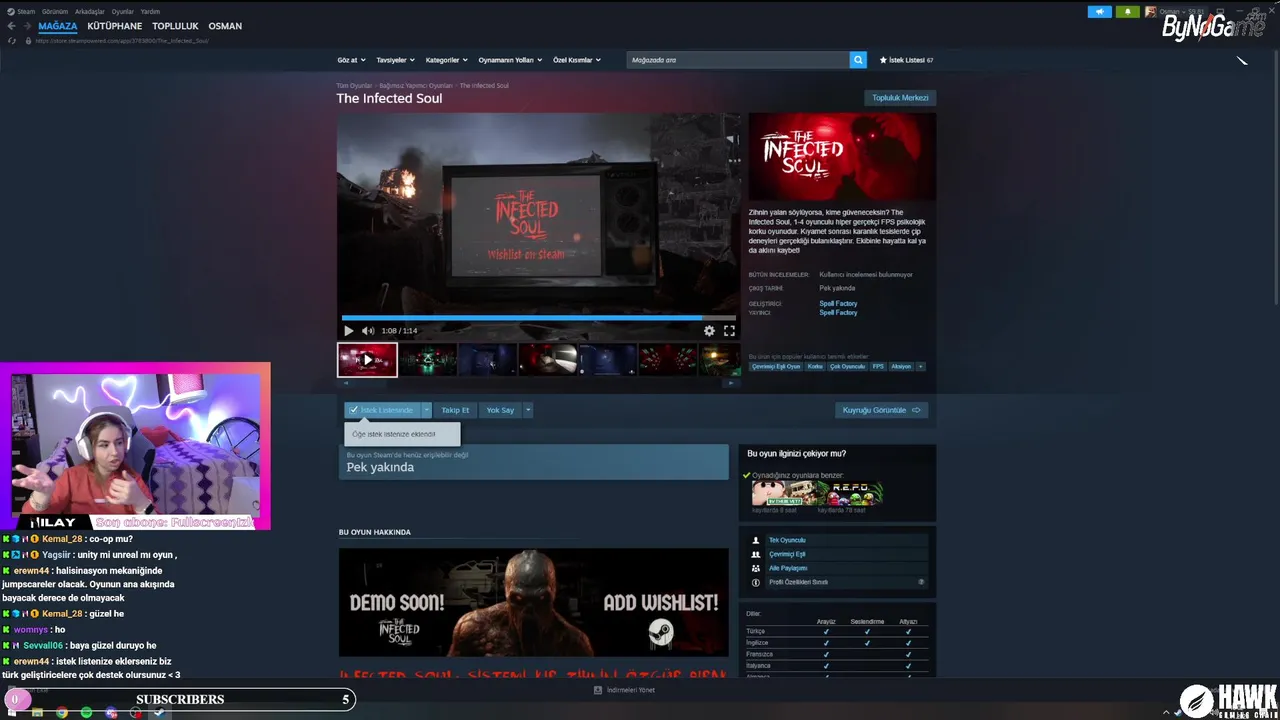Expand the Oynamanın Yolları dropdown
The height and width of the screenshot is (720, 1280).
(510, 60)
